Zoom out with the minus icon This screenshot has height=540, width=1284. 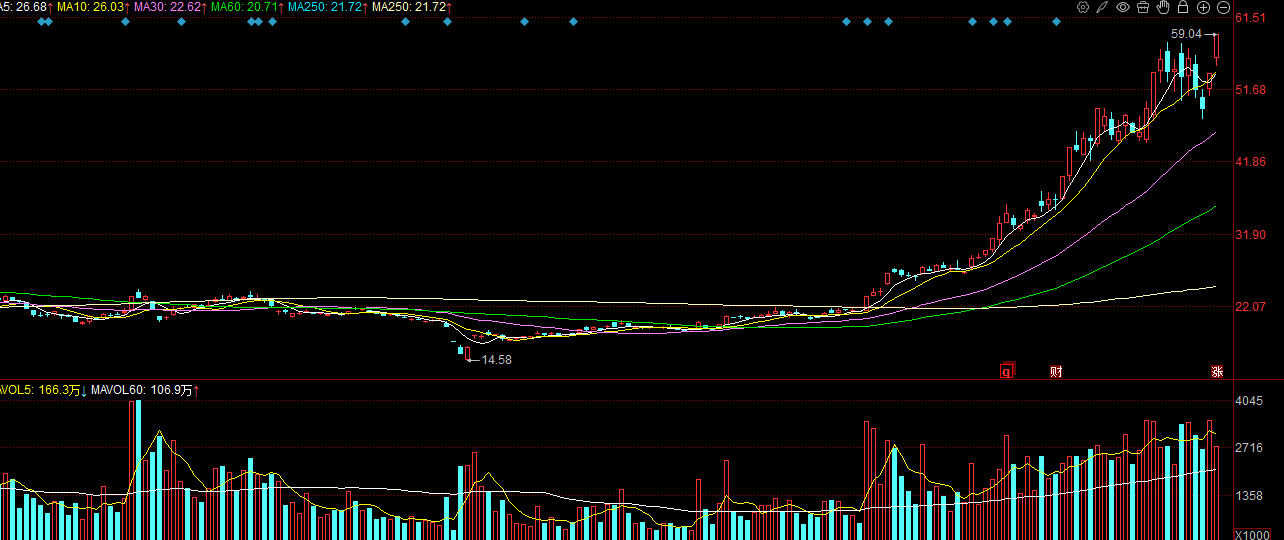point(1223,7)
